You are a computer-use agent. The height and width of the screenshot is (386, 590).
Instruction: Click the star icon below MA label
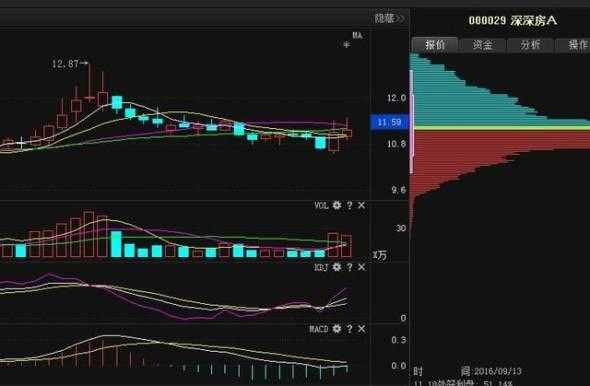click(347, 45)
